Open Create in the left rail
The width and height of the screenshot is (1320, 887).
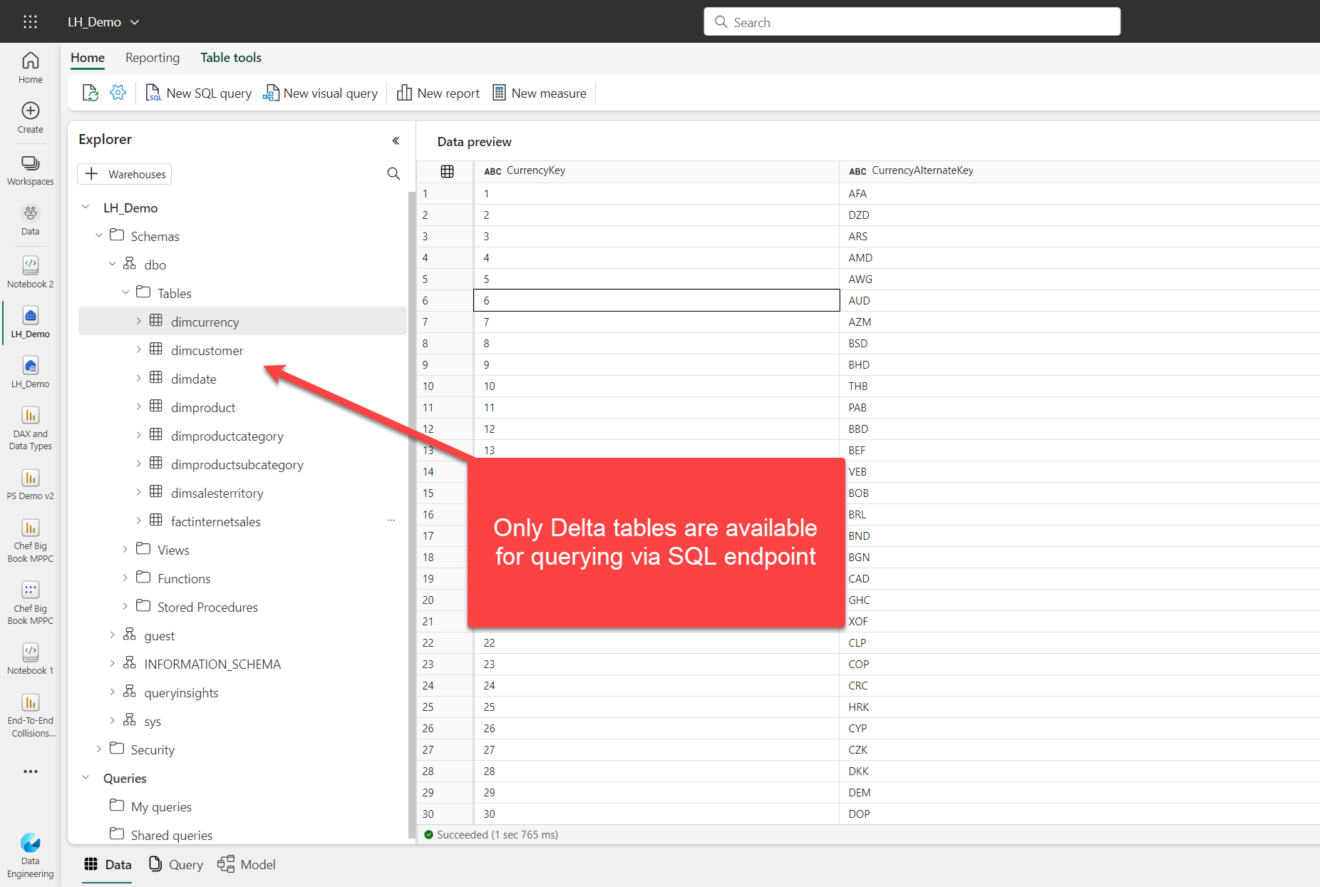pyautogui.click(x=30, y=118)
